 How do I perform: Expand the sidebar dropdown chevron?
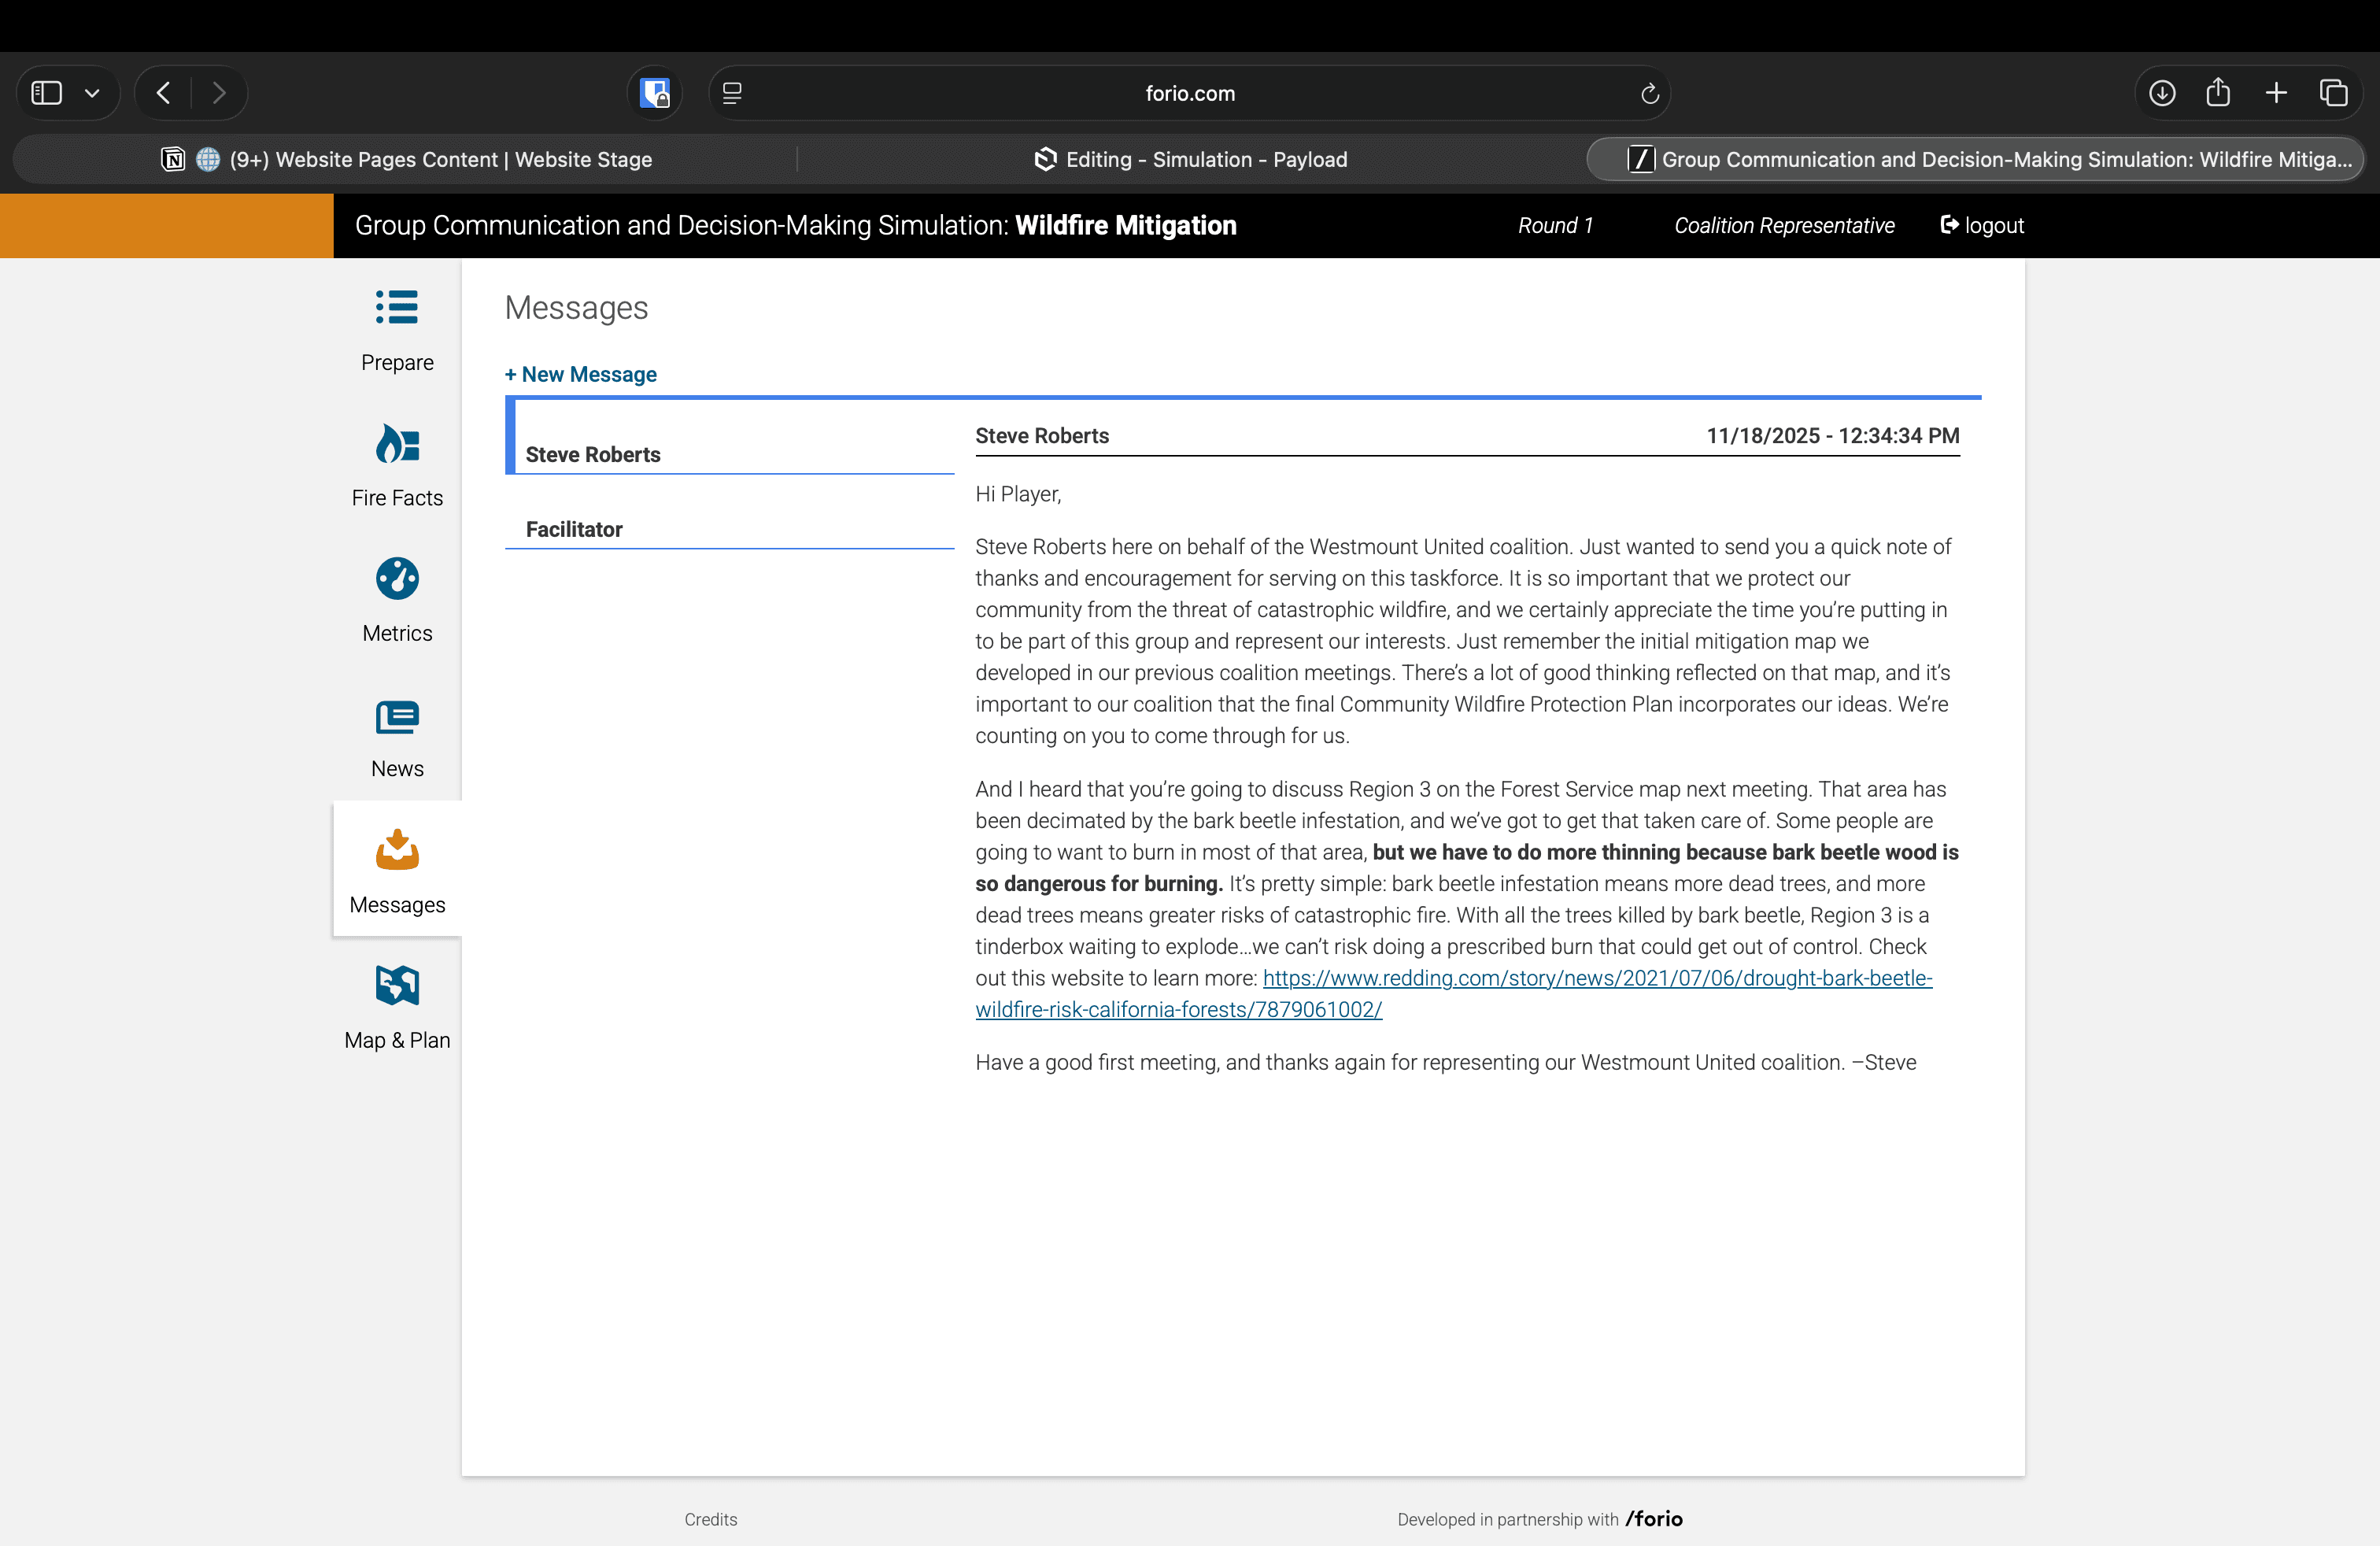coord(92,93)
